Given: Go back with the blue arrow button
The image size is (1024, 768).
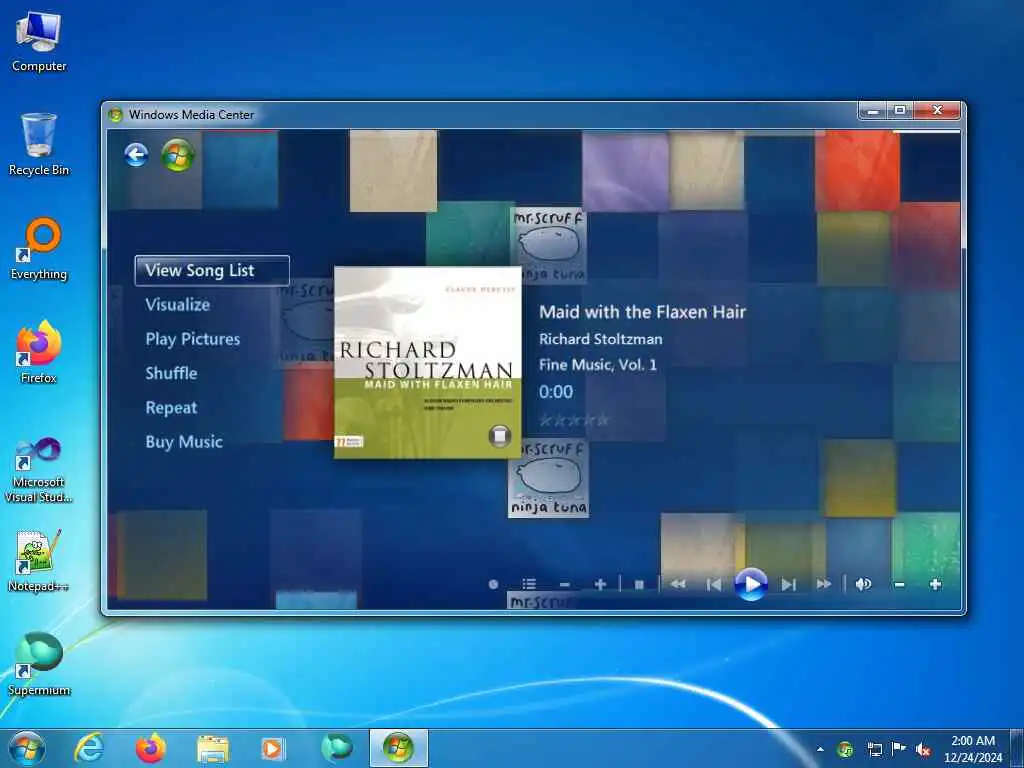Looking at the screenshot, I should [x=136, y=155].
